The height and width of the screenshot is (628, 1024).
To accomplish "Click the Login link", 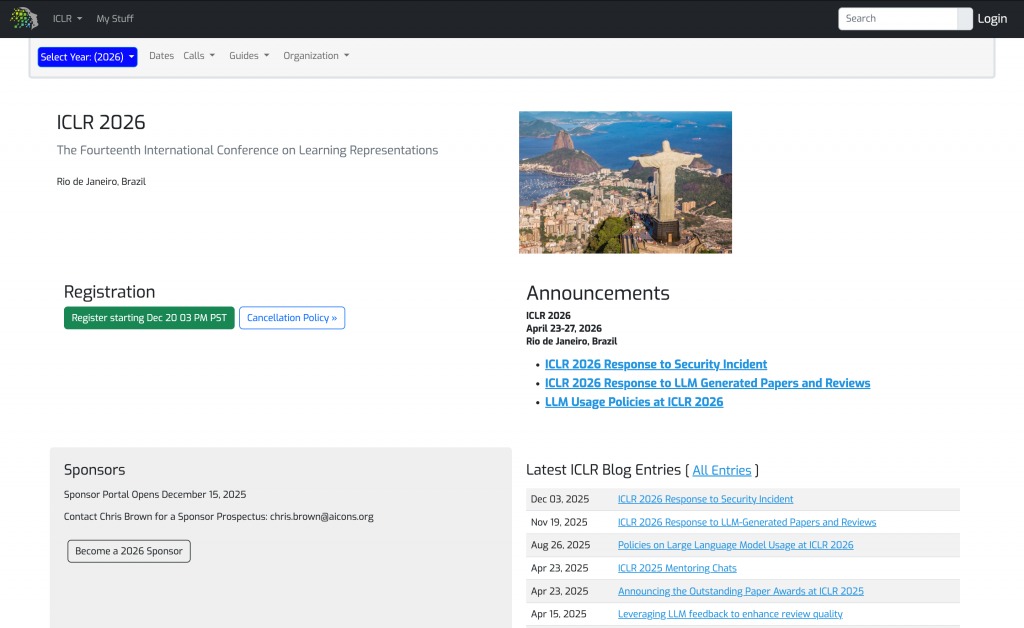I will (992, 19).
